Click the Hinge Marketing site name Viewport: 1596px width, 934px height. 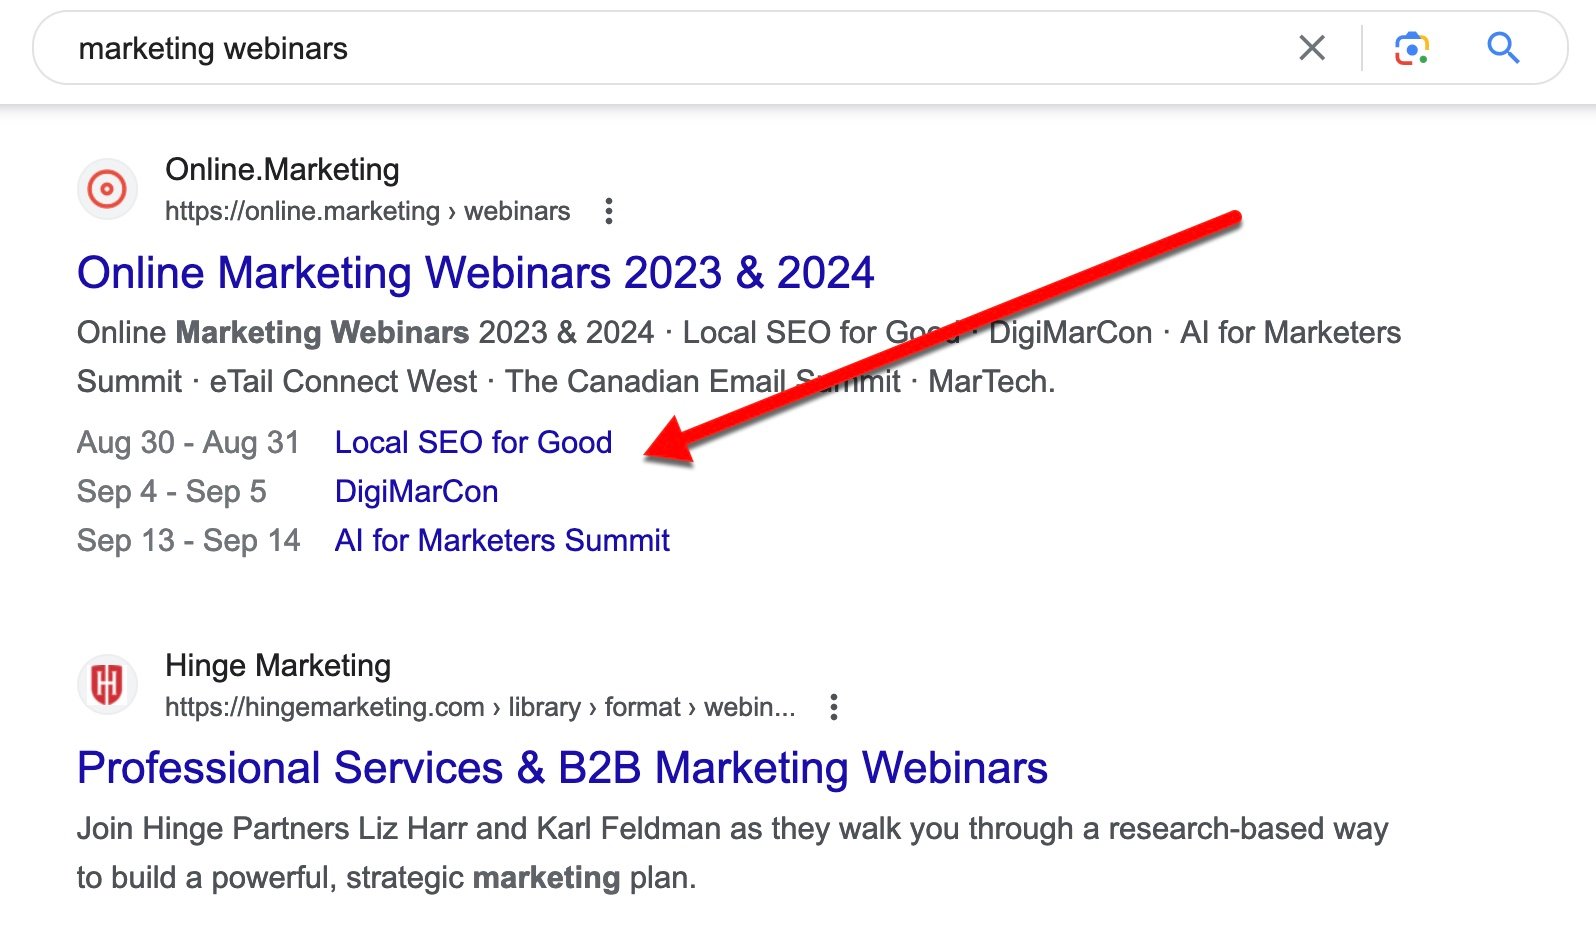tap(278, 665)
